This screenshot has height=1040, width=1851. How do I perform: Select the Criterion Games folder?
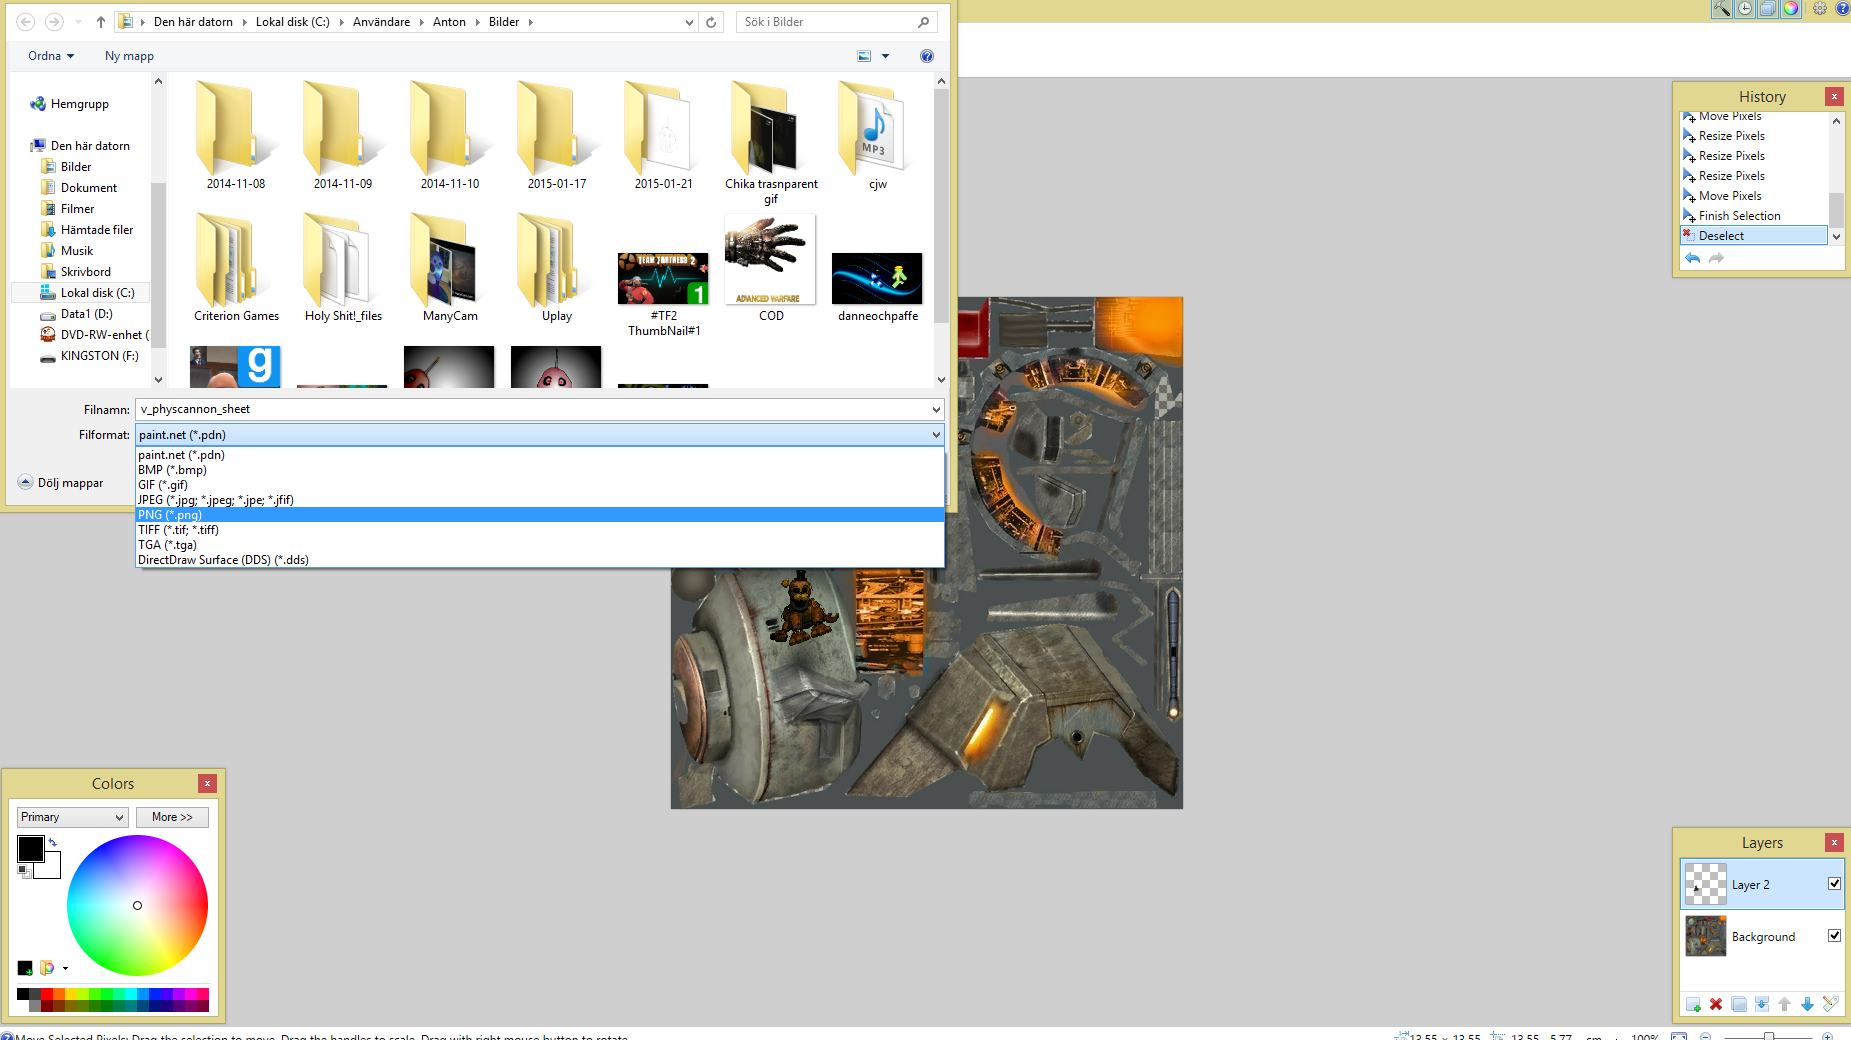pos(237,268)
